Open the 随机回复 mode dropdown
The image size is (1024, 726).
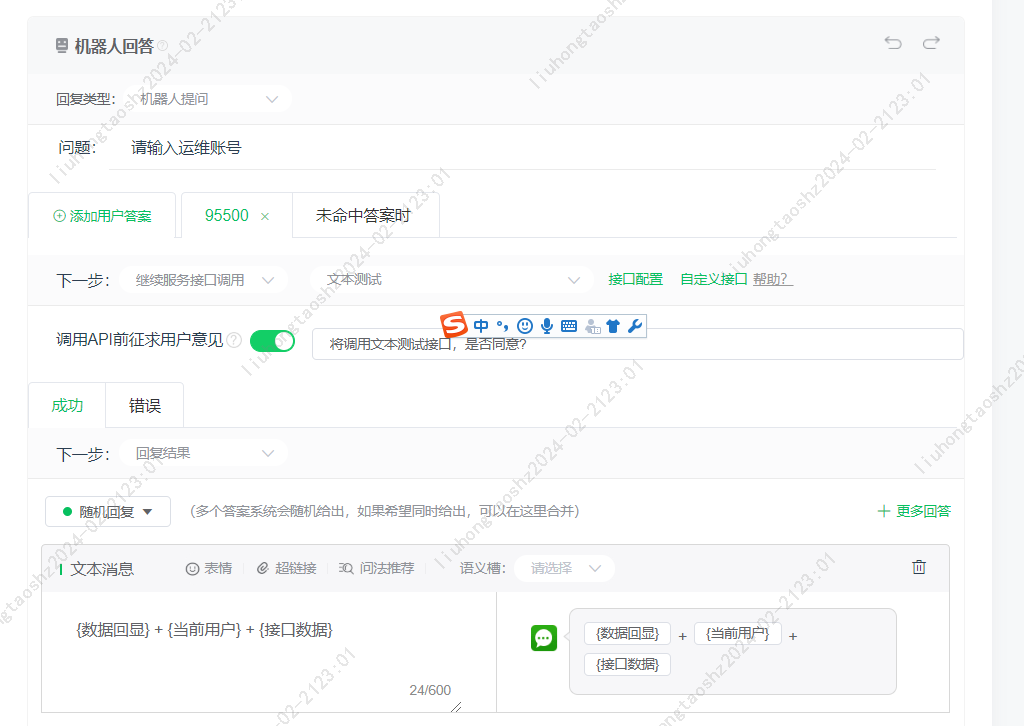point(108,512)
